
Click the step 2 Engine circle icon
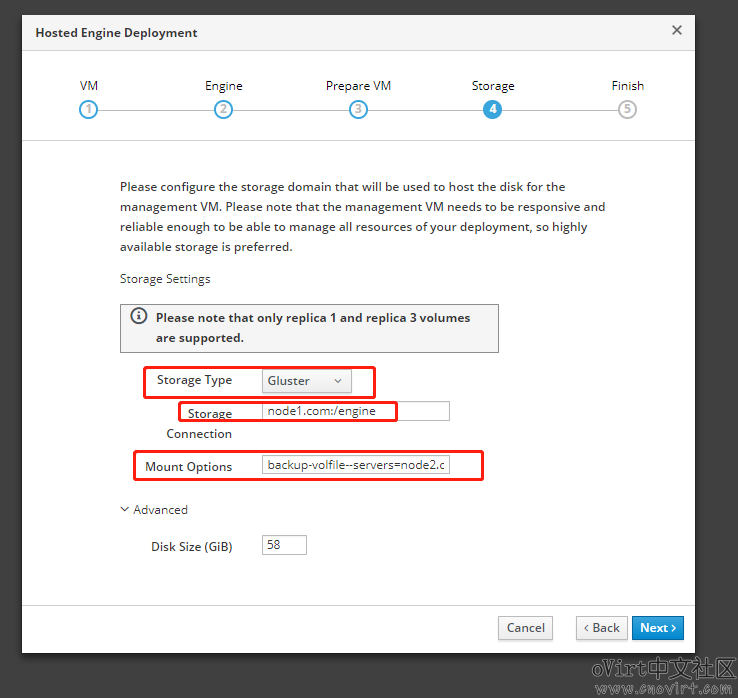[x=224, y=110]
